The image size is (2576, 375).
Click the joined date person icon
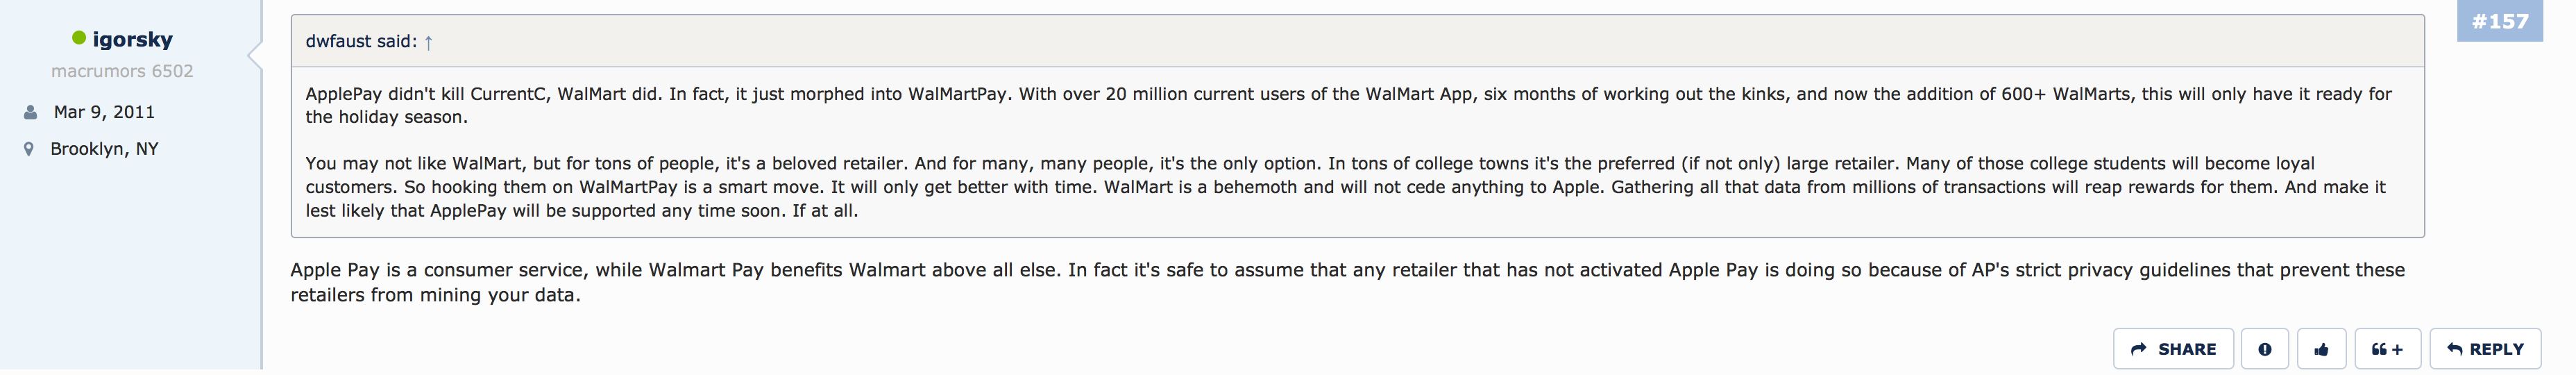30,112
